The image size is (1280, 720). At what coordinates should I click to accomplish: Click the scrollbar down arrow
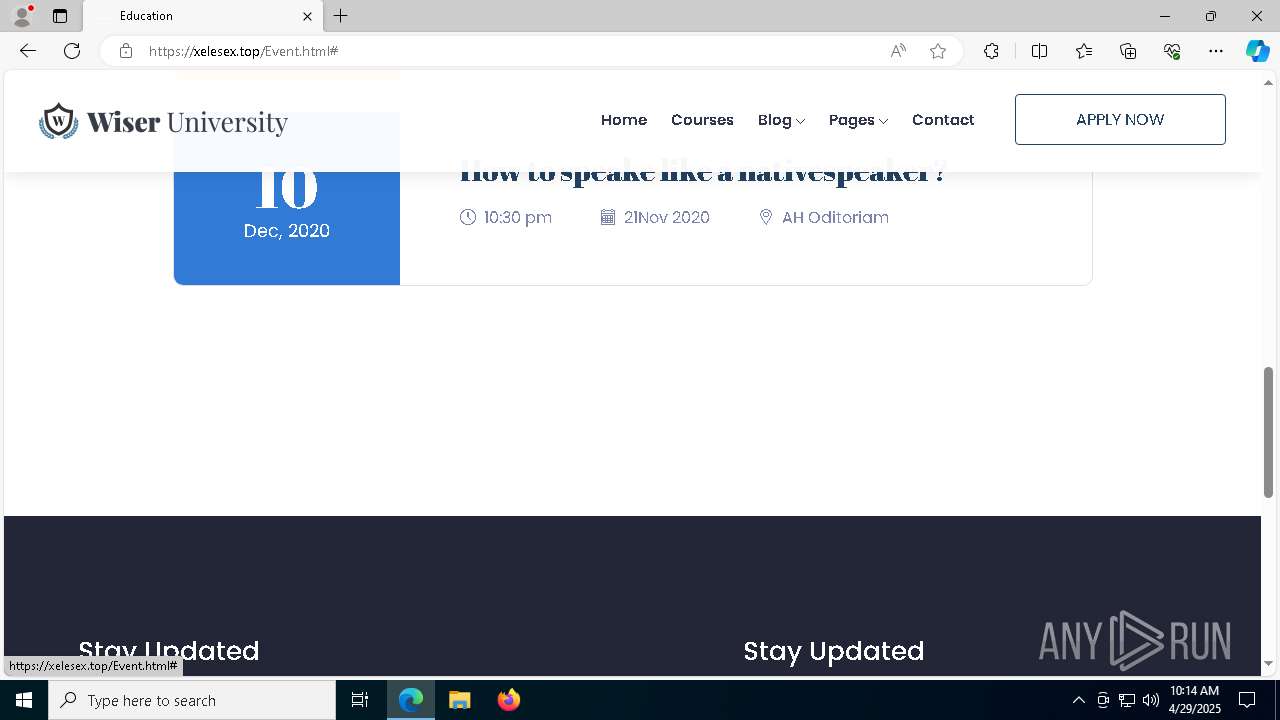click(1268, 664)
